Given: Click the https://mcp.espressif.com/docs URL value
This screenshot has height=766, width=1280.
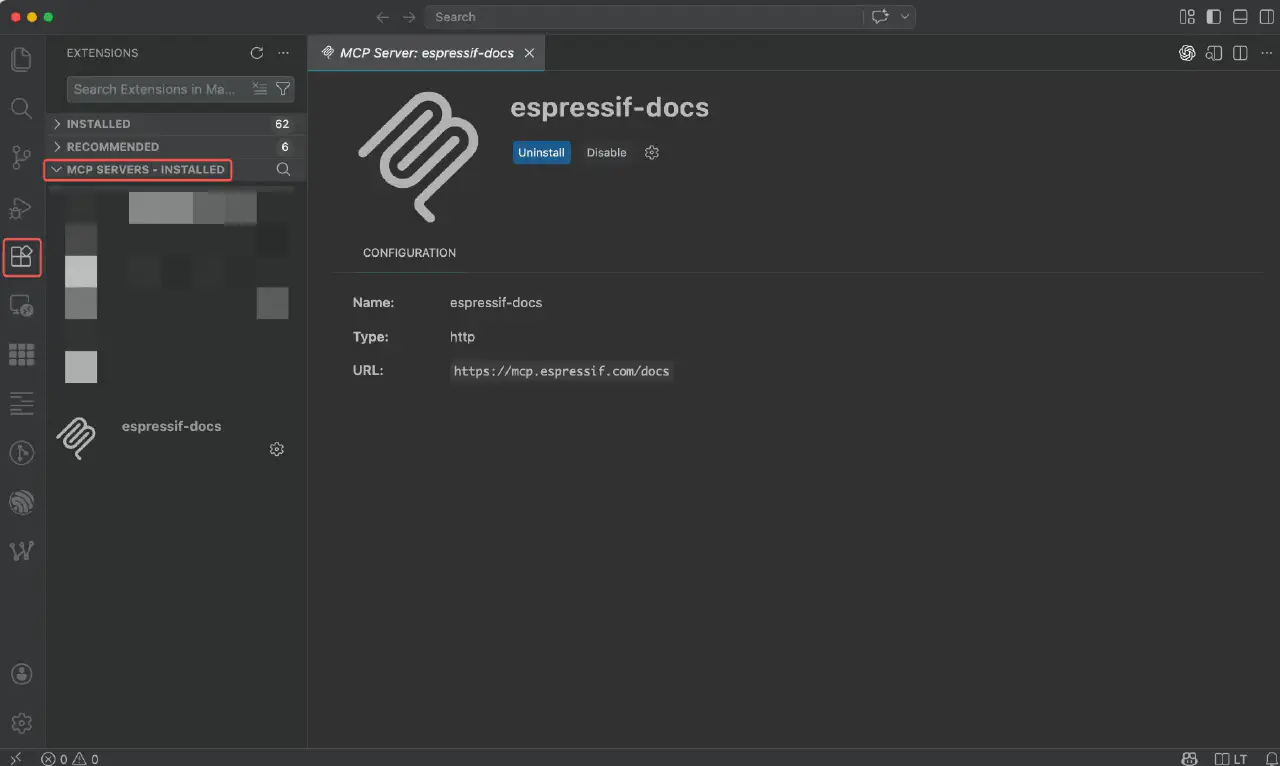Looking at the screenshot, I should click(x=561, y=371).
